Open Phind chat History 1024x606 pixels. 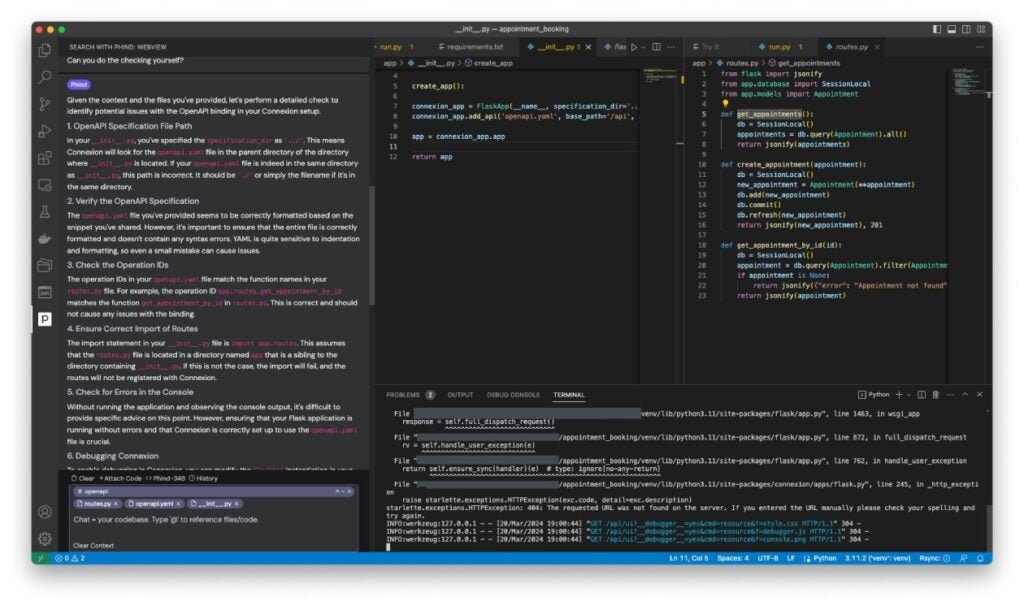203,478
